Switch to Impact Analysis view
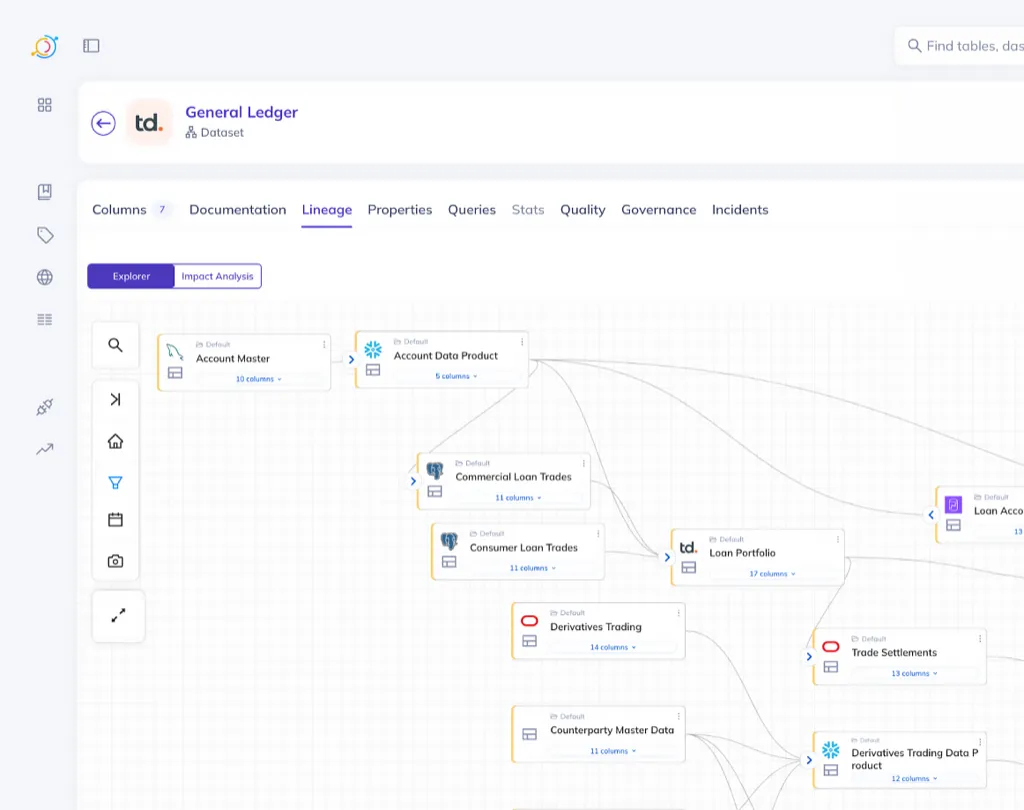 coord(217,276)
